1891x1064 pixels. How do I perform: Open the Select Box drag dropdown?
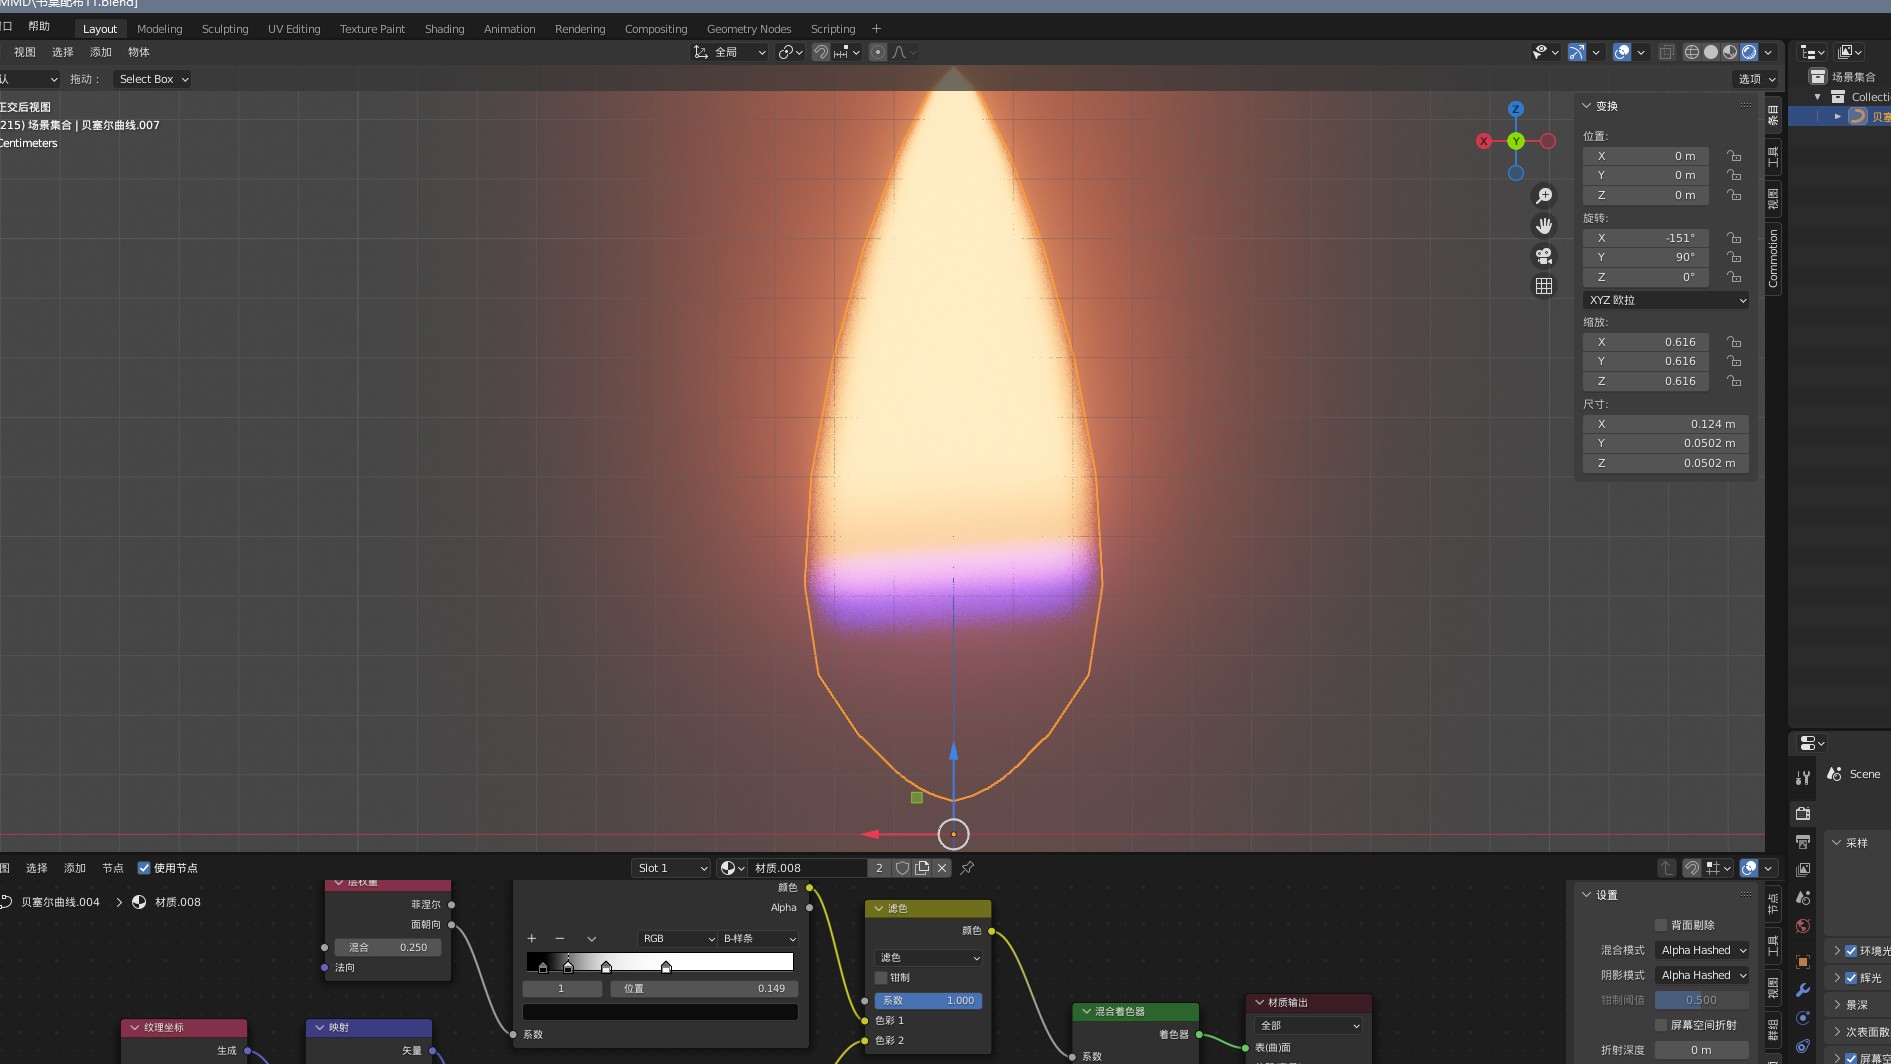(x=152, y=79)
